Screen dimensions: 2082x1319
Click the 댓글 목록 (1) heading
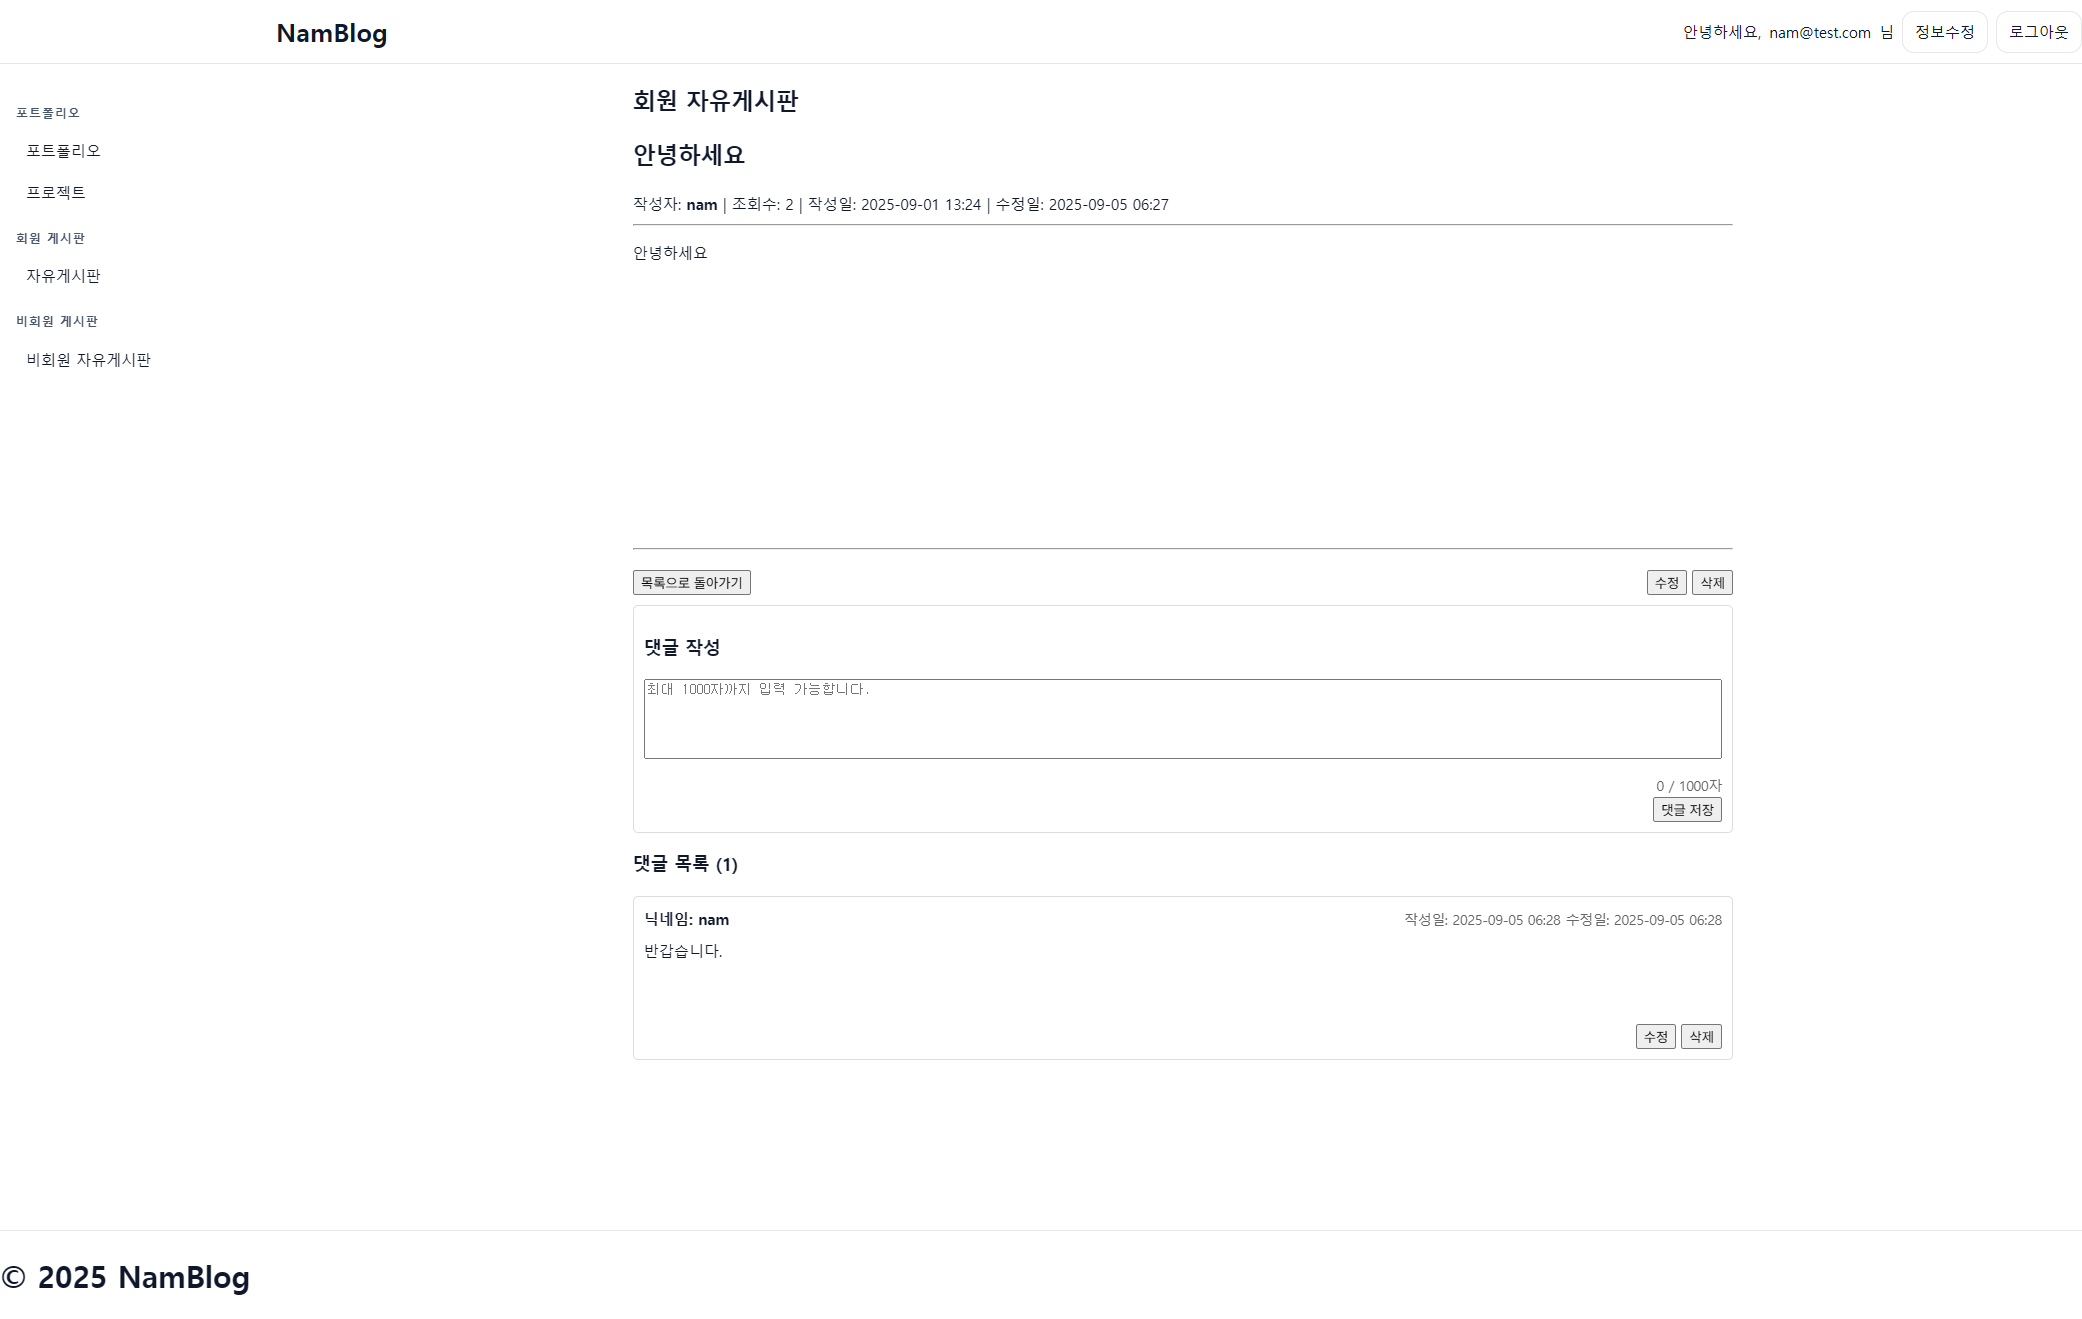pyautogui.click(x=685, y=864)
